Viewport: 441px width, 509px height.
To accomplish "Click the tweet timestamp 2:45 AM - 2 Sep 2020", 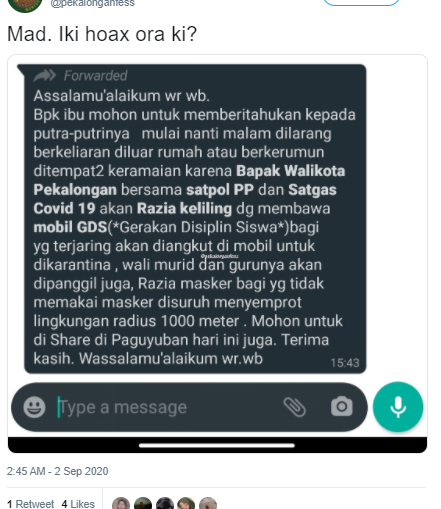I will [x=57, y=471].
